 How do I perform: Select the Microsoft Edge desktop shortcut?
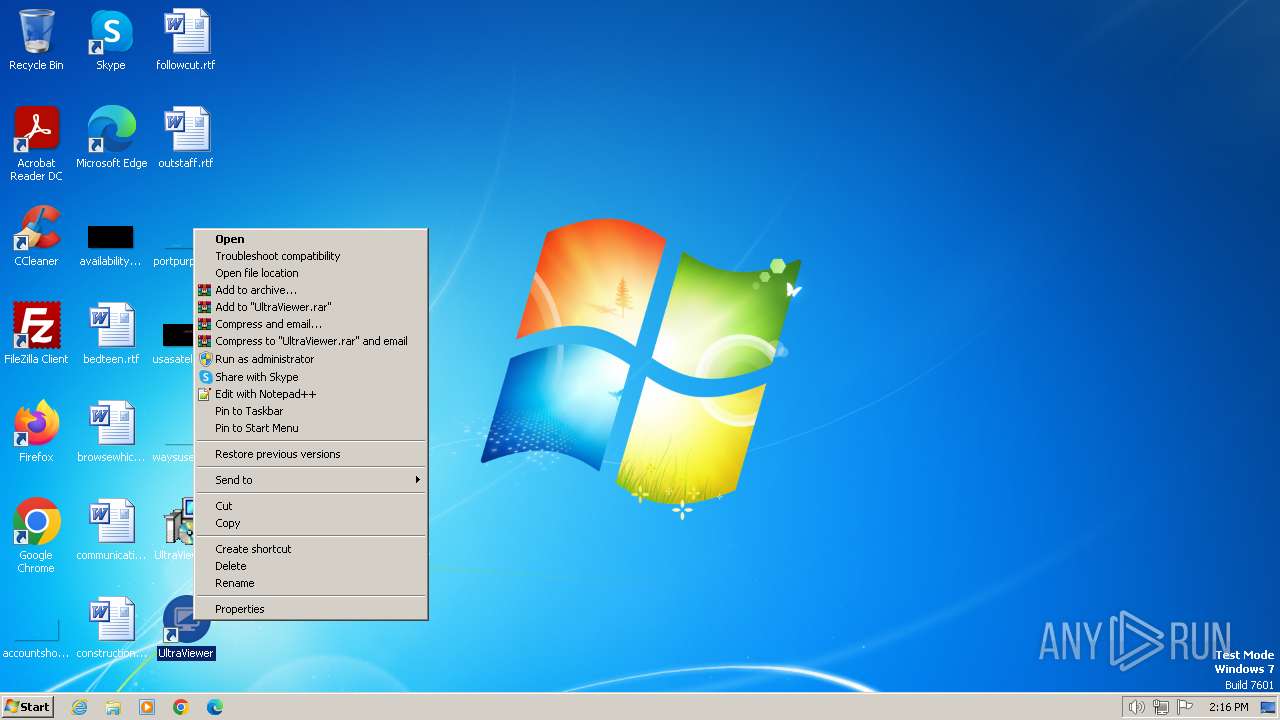click(111, 138)
